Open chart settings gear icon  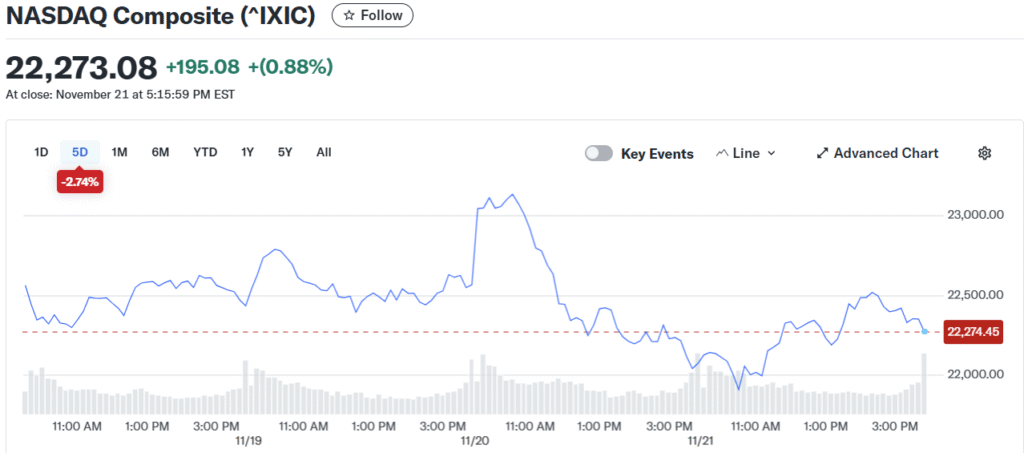pyautogui.click(x=984, y=153)
